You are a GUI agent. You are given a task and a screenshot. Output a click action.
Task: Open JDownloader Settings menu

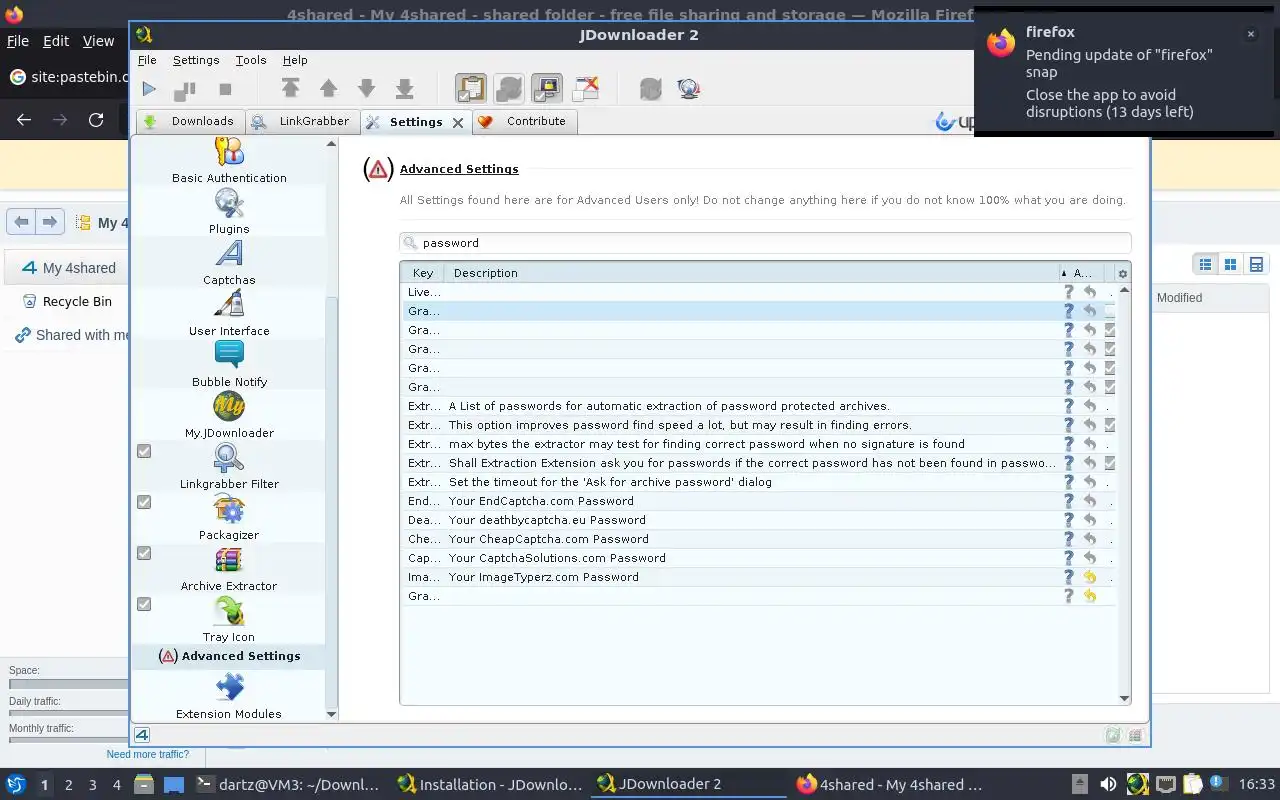point(196,60)
